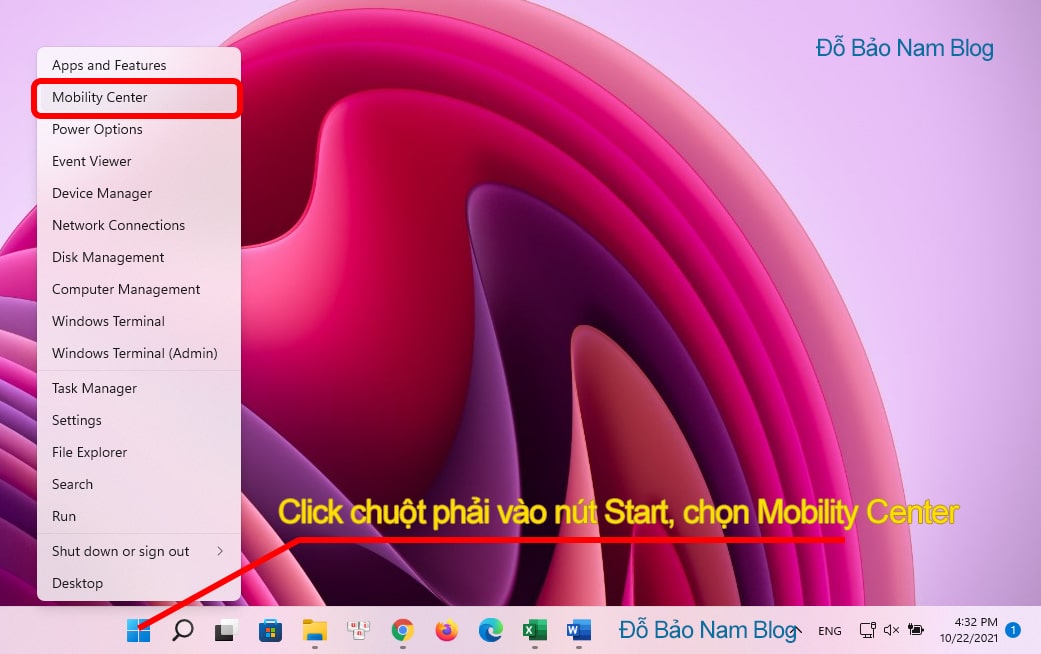Select the Search menu entry
The height and width of the screenshot is (654, 1041).
click(138, 484)
